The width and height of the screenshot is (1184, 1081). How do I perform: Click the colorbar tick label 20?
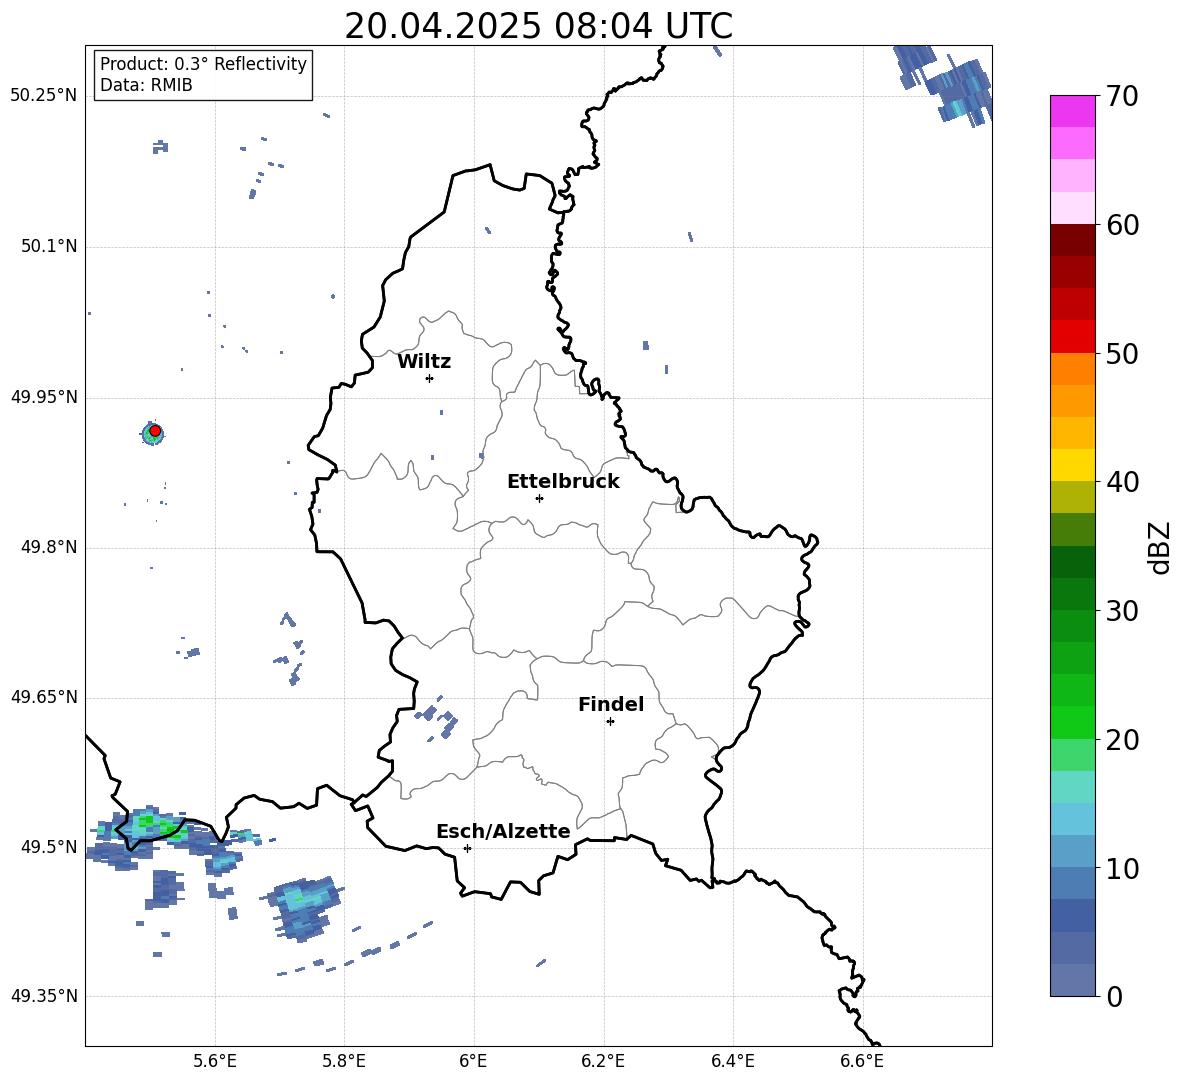click(x=1122, y=740)
